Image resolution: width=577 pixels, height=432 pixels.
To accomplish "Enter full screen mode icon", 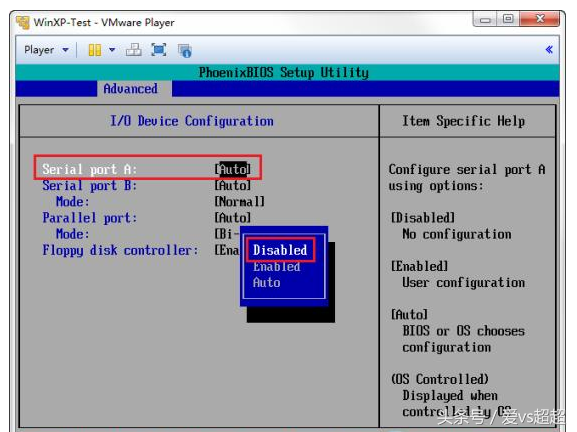I will [x=159, y=50].
